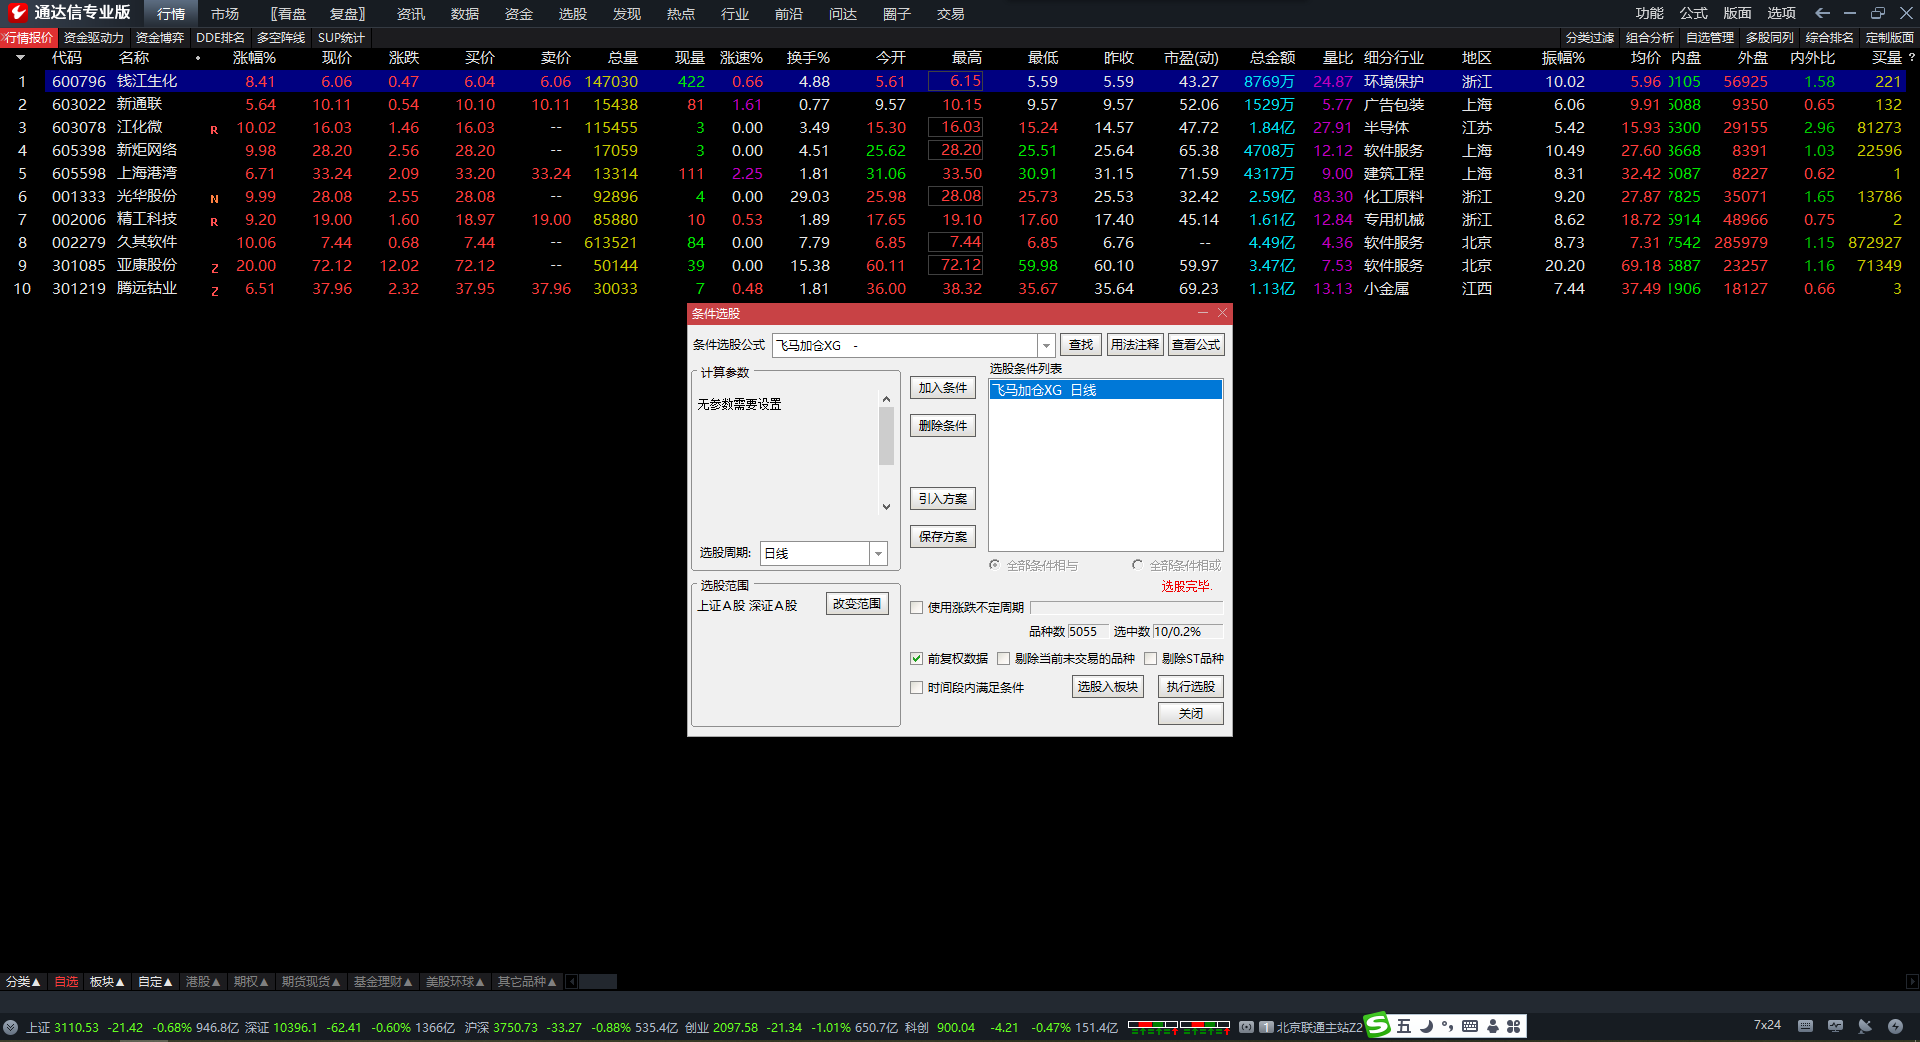
Task: Open the IME toolbox four-squares icon
Action: coord(1514,1026)
